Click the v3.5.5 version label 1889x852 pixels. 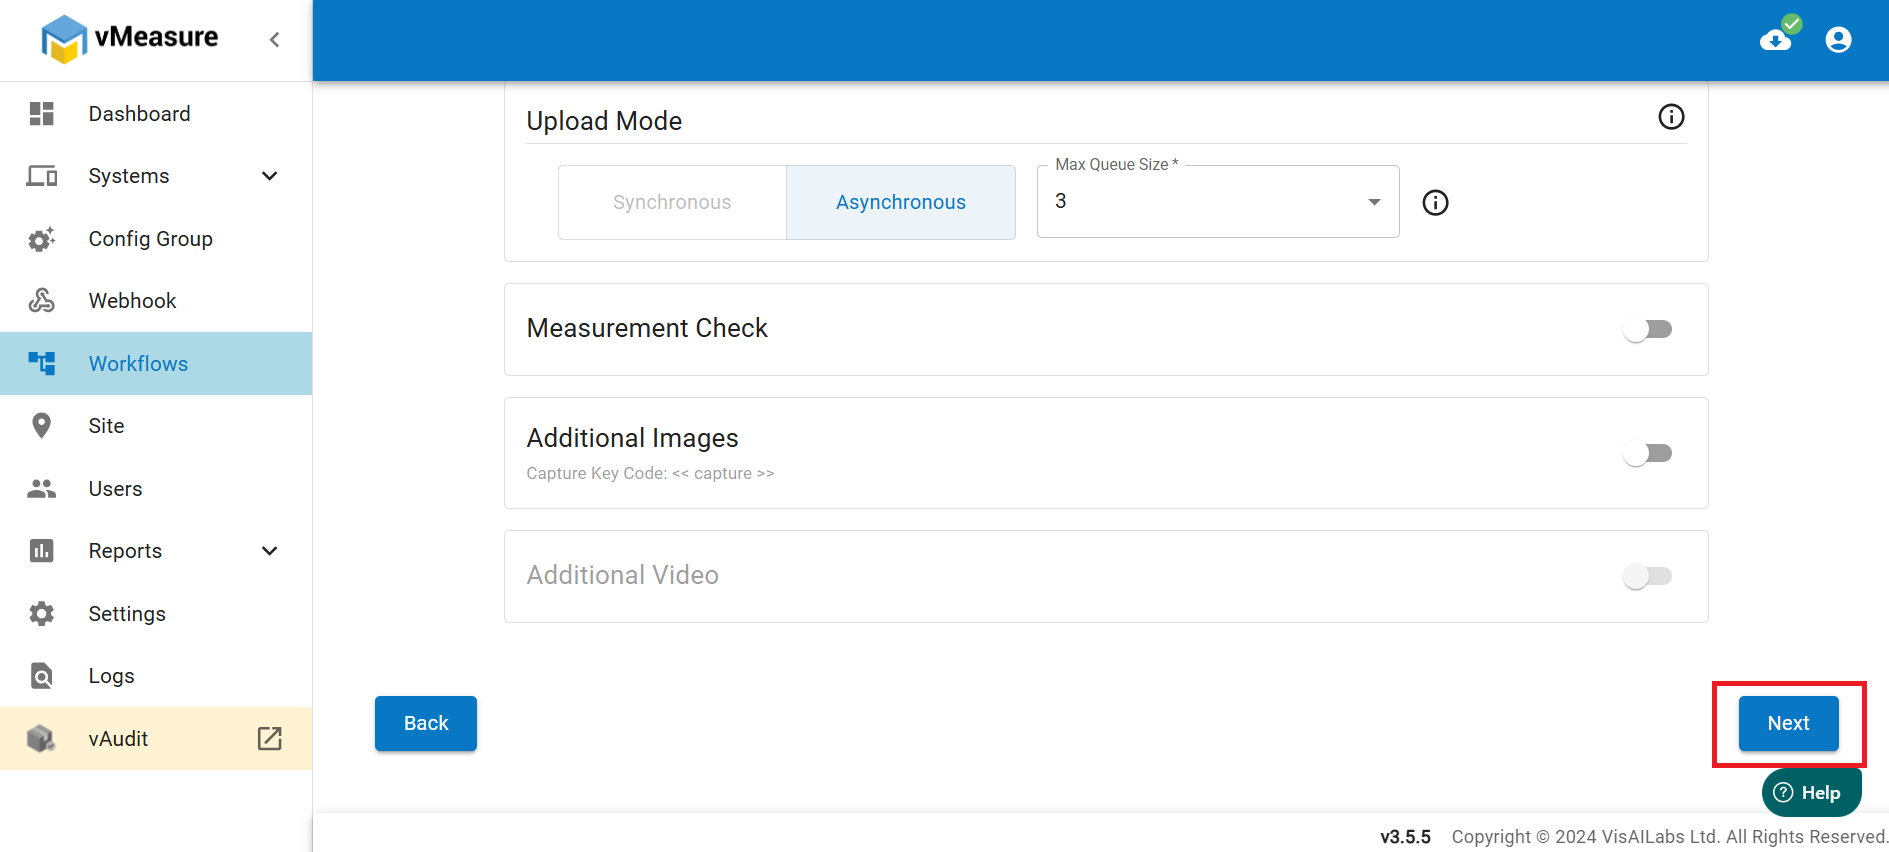click(x=1405, y=837)
